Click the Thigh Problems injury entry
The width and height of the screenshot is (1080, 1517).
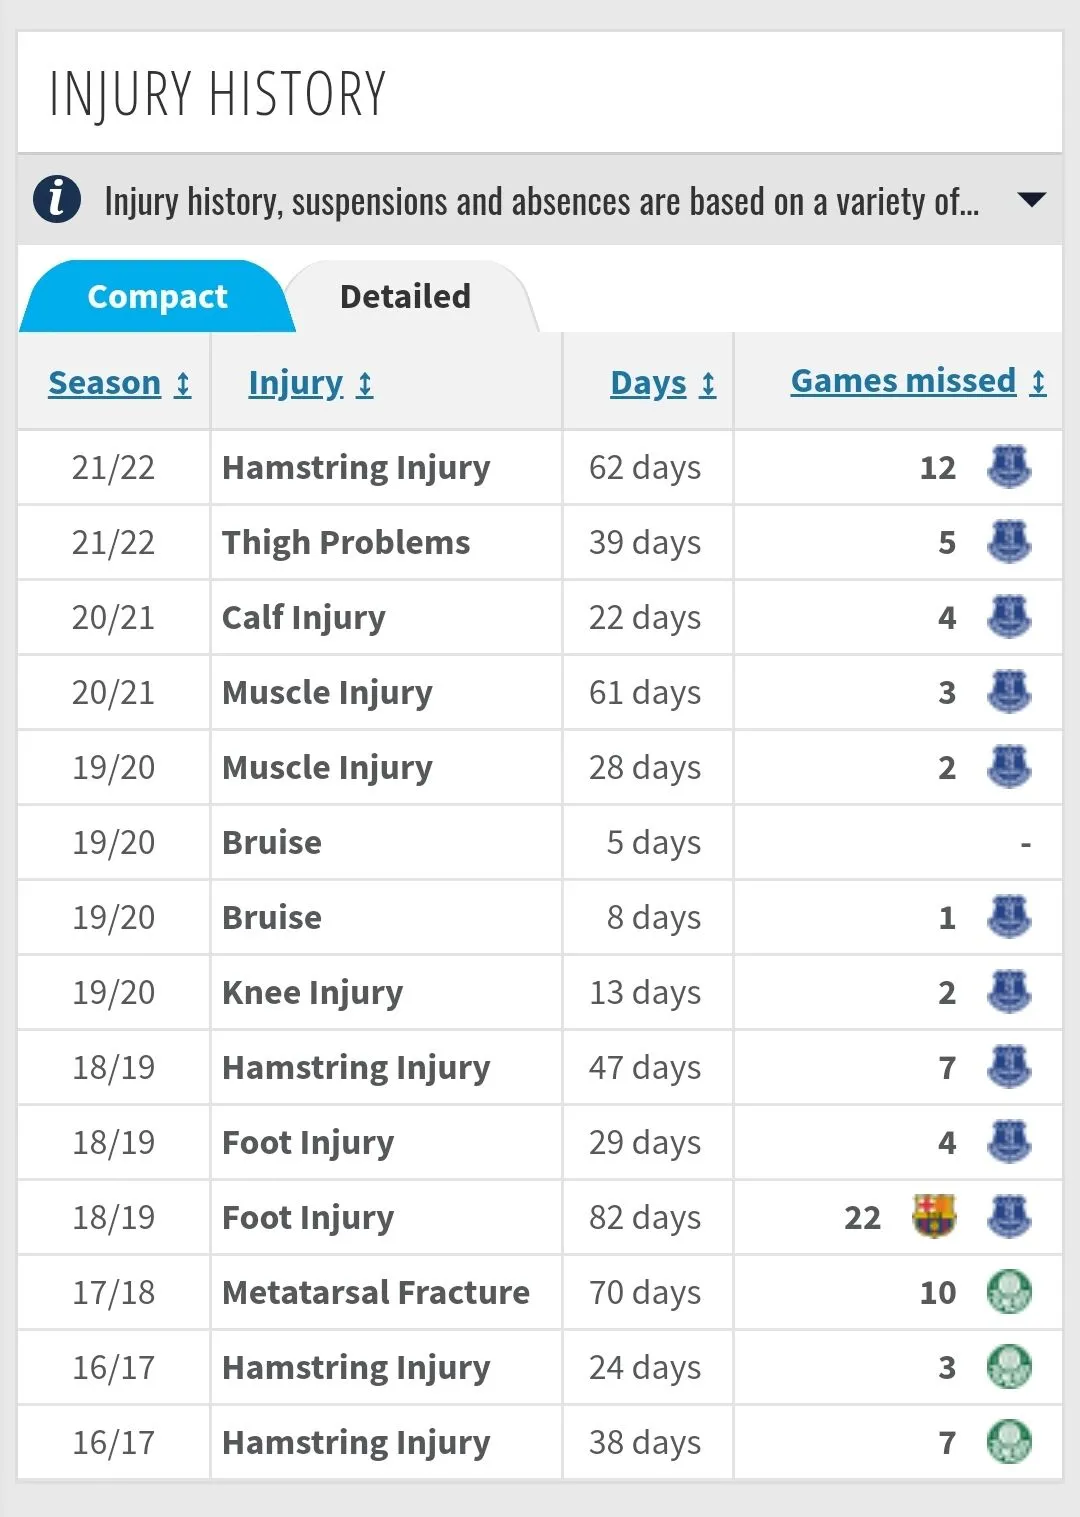(x=346, y=542)
